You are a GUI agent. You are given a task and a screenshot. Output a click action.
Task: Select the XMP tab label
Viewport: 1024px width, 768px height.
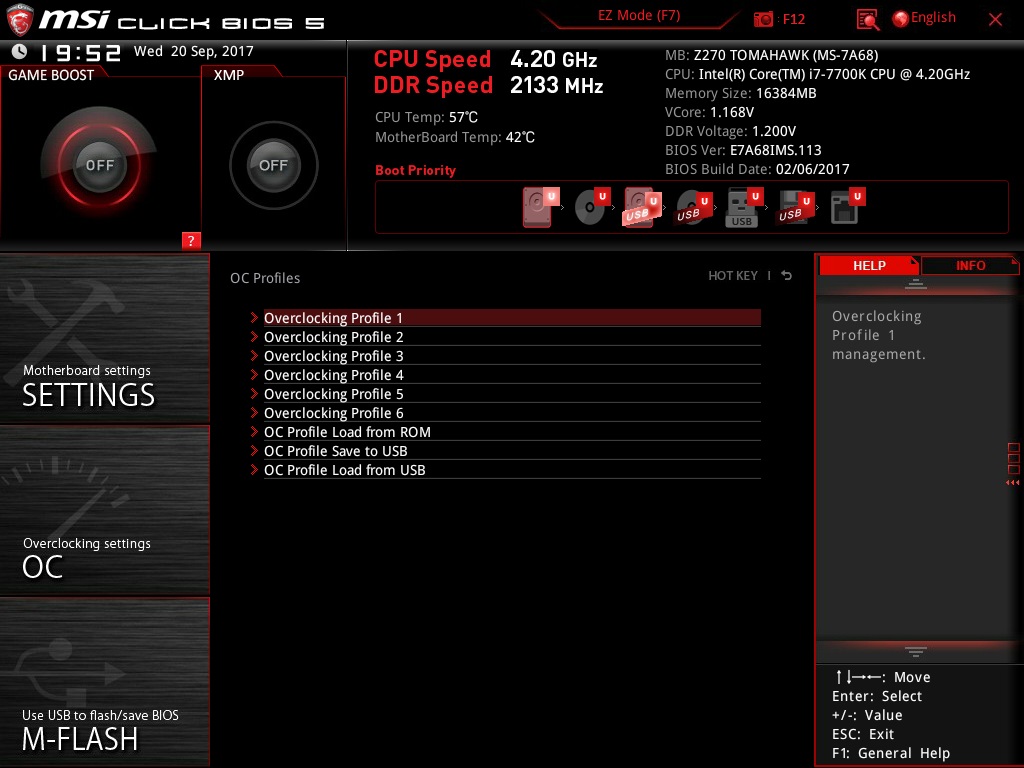pyautogui.click(x=229, y=75)
